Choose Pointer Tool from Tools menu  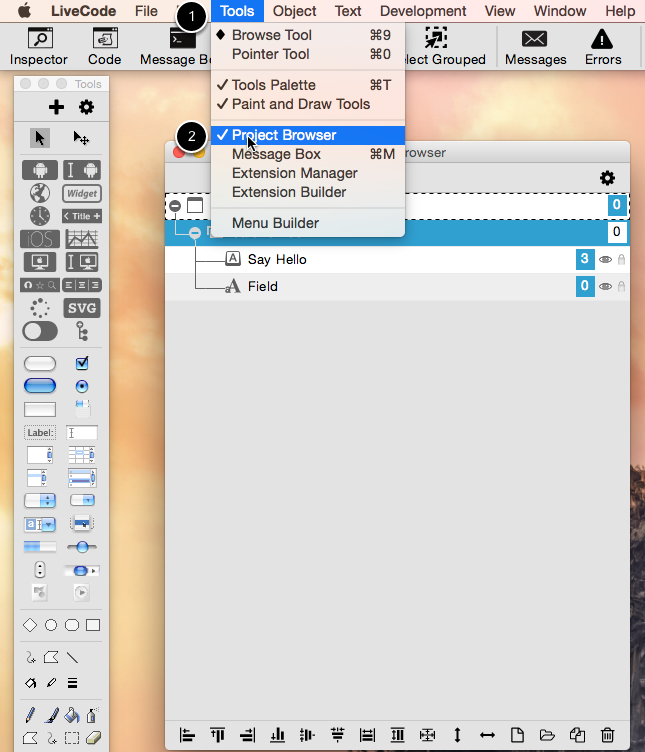click(x=308, y=54)
